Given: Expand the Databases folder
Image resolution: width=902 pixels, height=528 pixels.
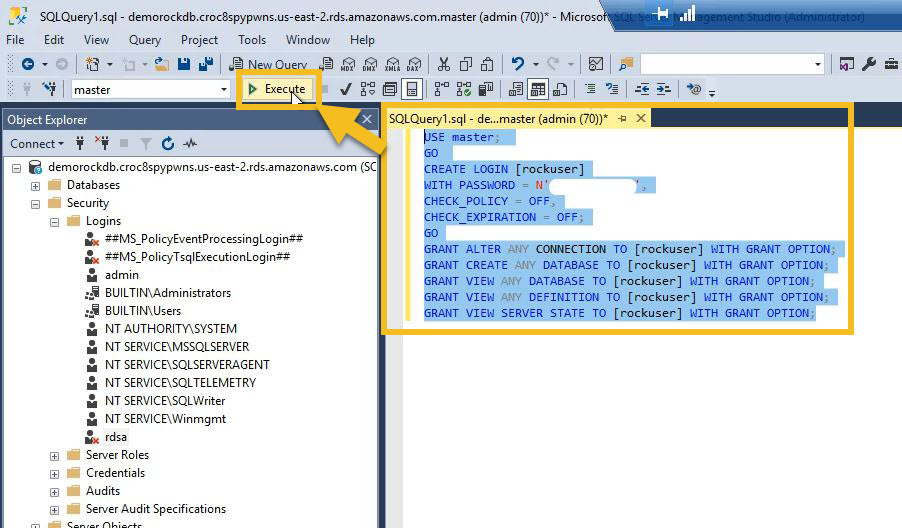Looking at the screenshot, I should [x=36, y=186].
